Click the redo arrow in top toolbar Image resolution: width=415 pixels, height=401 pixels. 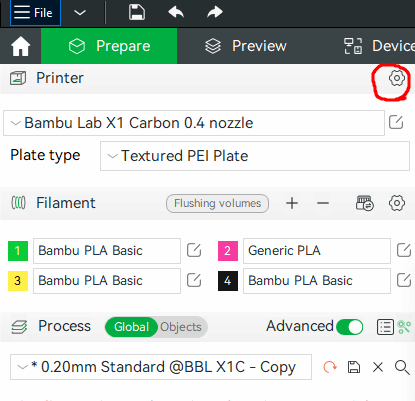coord(215,13)
